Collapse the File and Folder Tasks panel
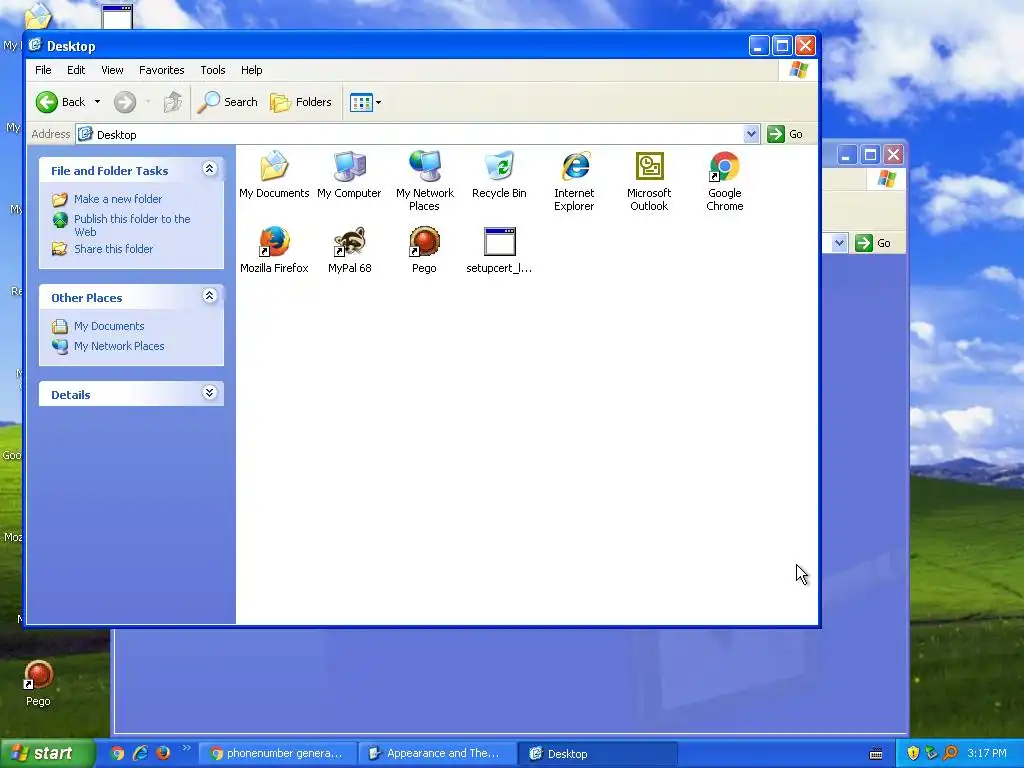 (x=209, y=169)
